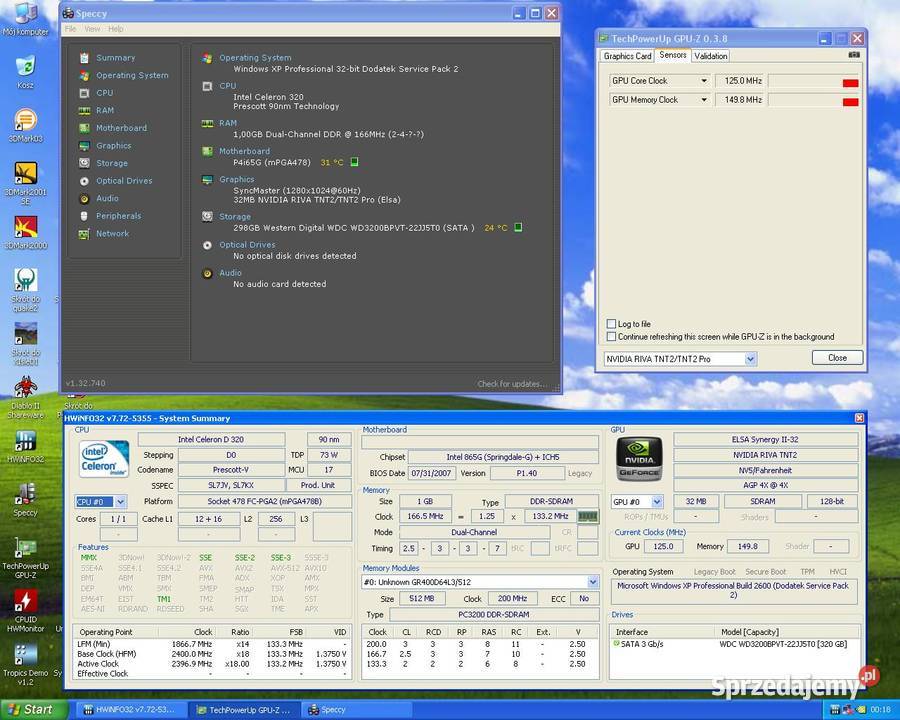Image resolution: width=900 pixels, height=720 pixels.
Task: Open the GPU #0 selector dropdown
Action: coord(657,502)
